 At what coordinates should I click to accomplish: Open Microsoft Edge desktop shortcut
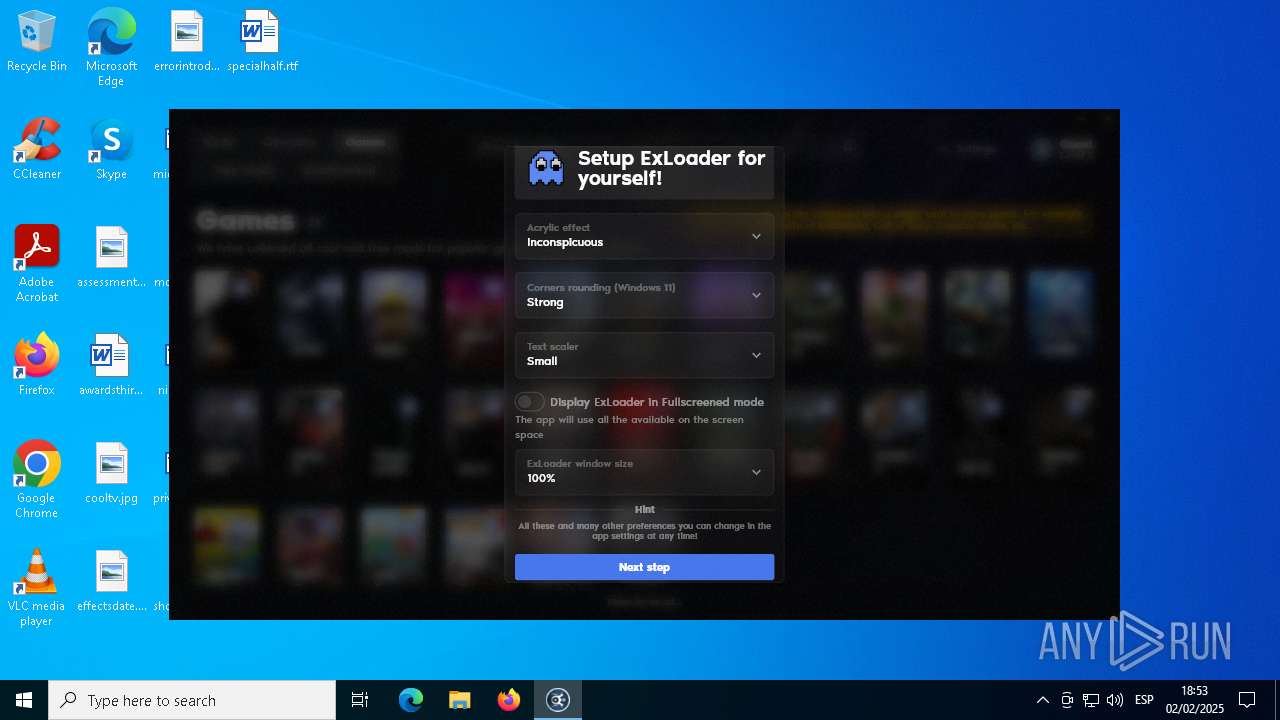[111, 48]
